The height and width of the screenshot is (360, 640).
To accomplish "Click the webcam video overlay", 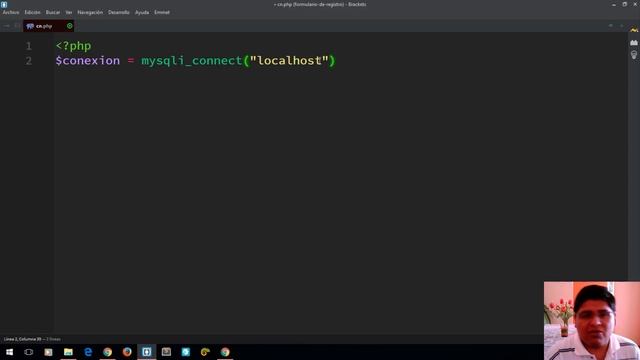I will pos(592,321).
